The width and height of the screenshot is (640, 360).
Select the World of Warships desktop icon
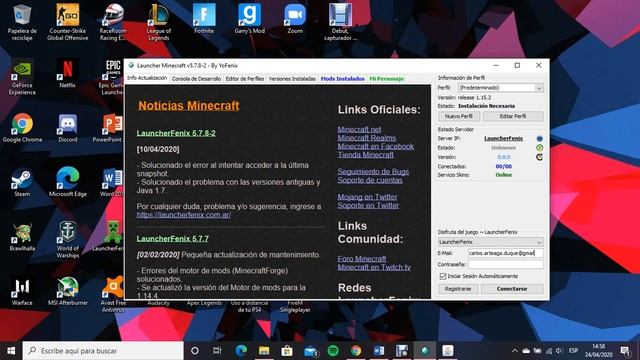pyautogui.click(x=67, y=240)
